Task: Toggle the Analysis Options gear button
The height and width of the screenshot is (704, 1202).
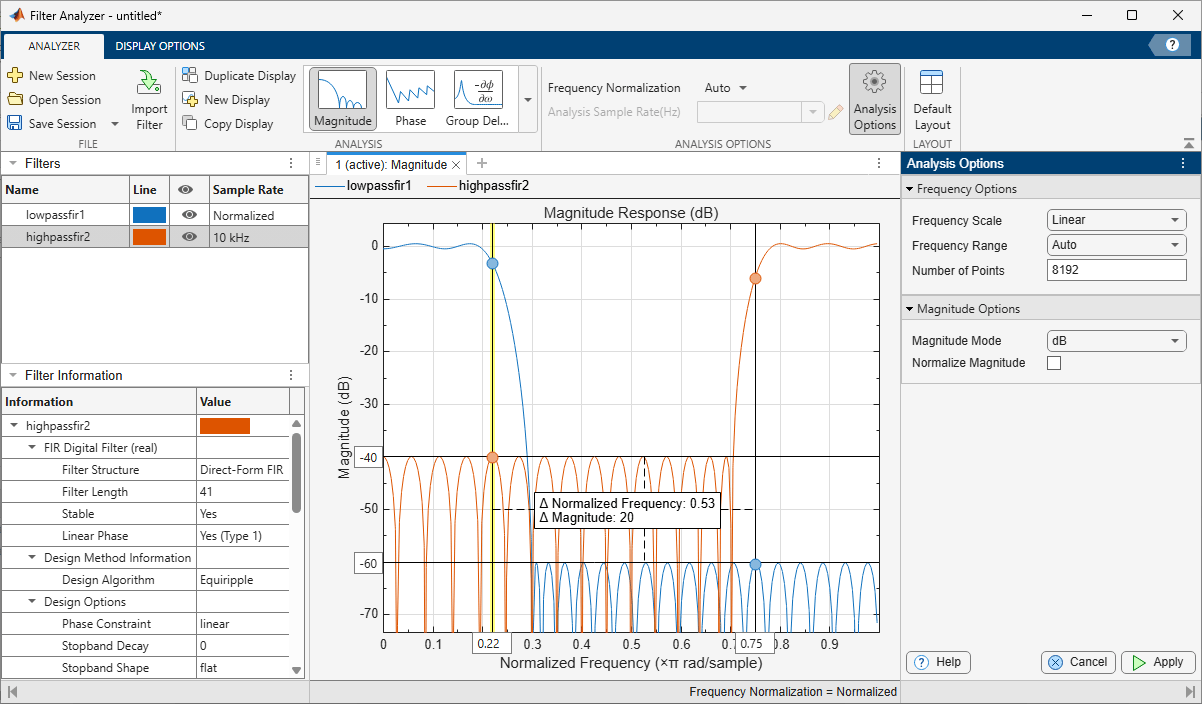Action: tap(875, 99)
